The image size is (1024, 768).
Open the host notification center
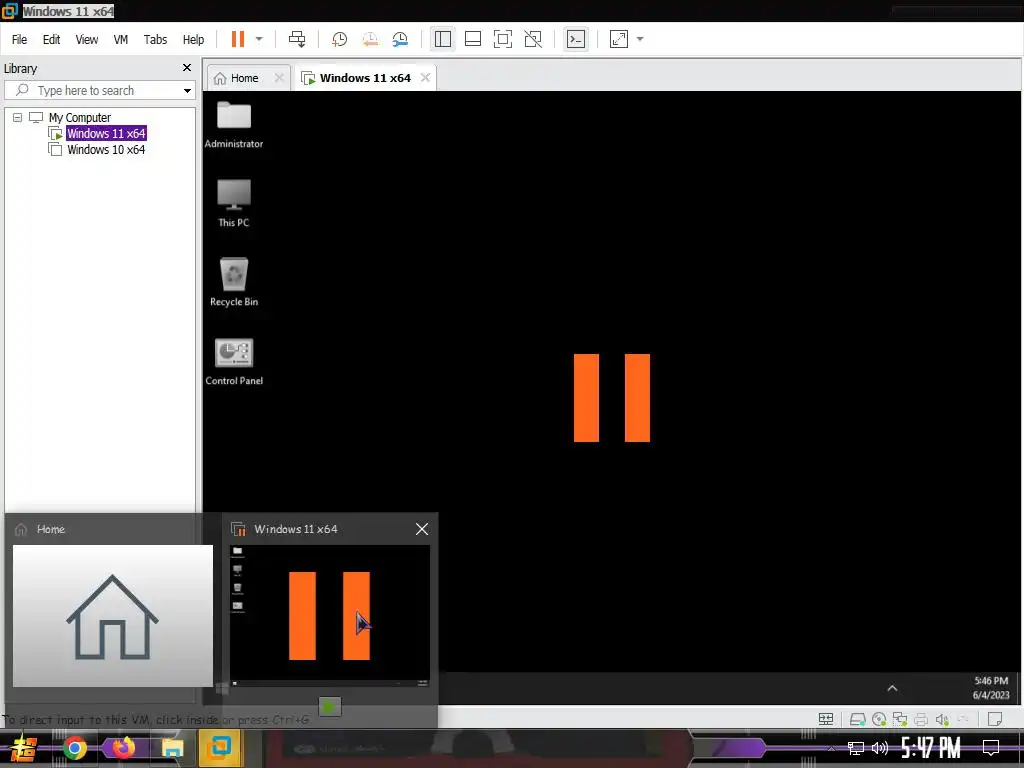(991, 748)
